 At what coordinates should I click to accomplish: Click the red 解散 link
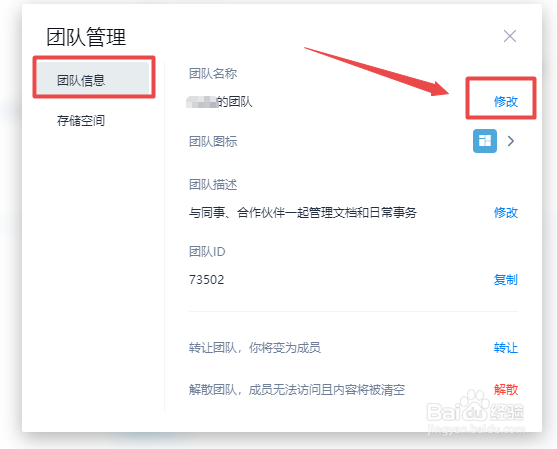point(506,390)
